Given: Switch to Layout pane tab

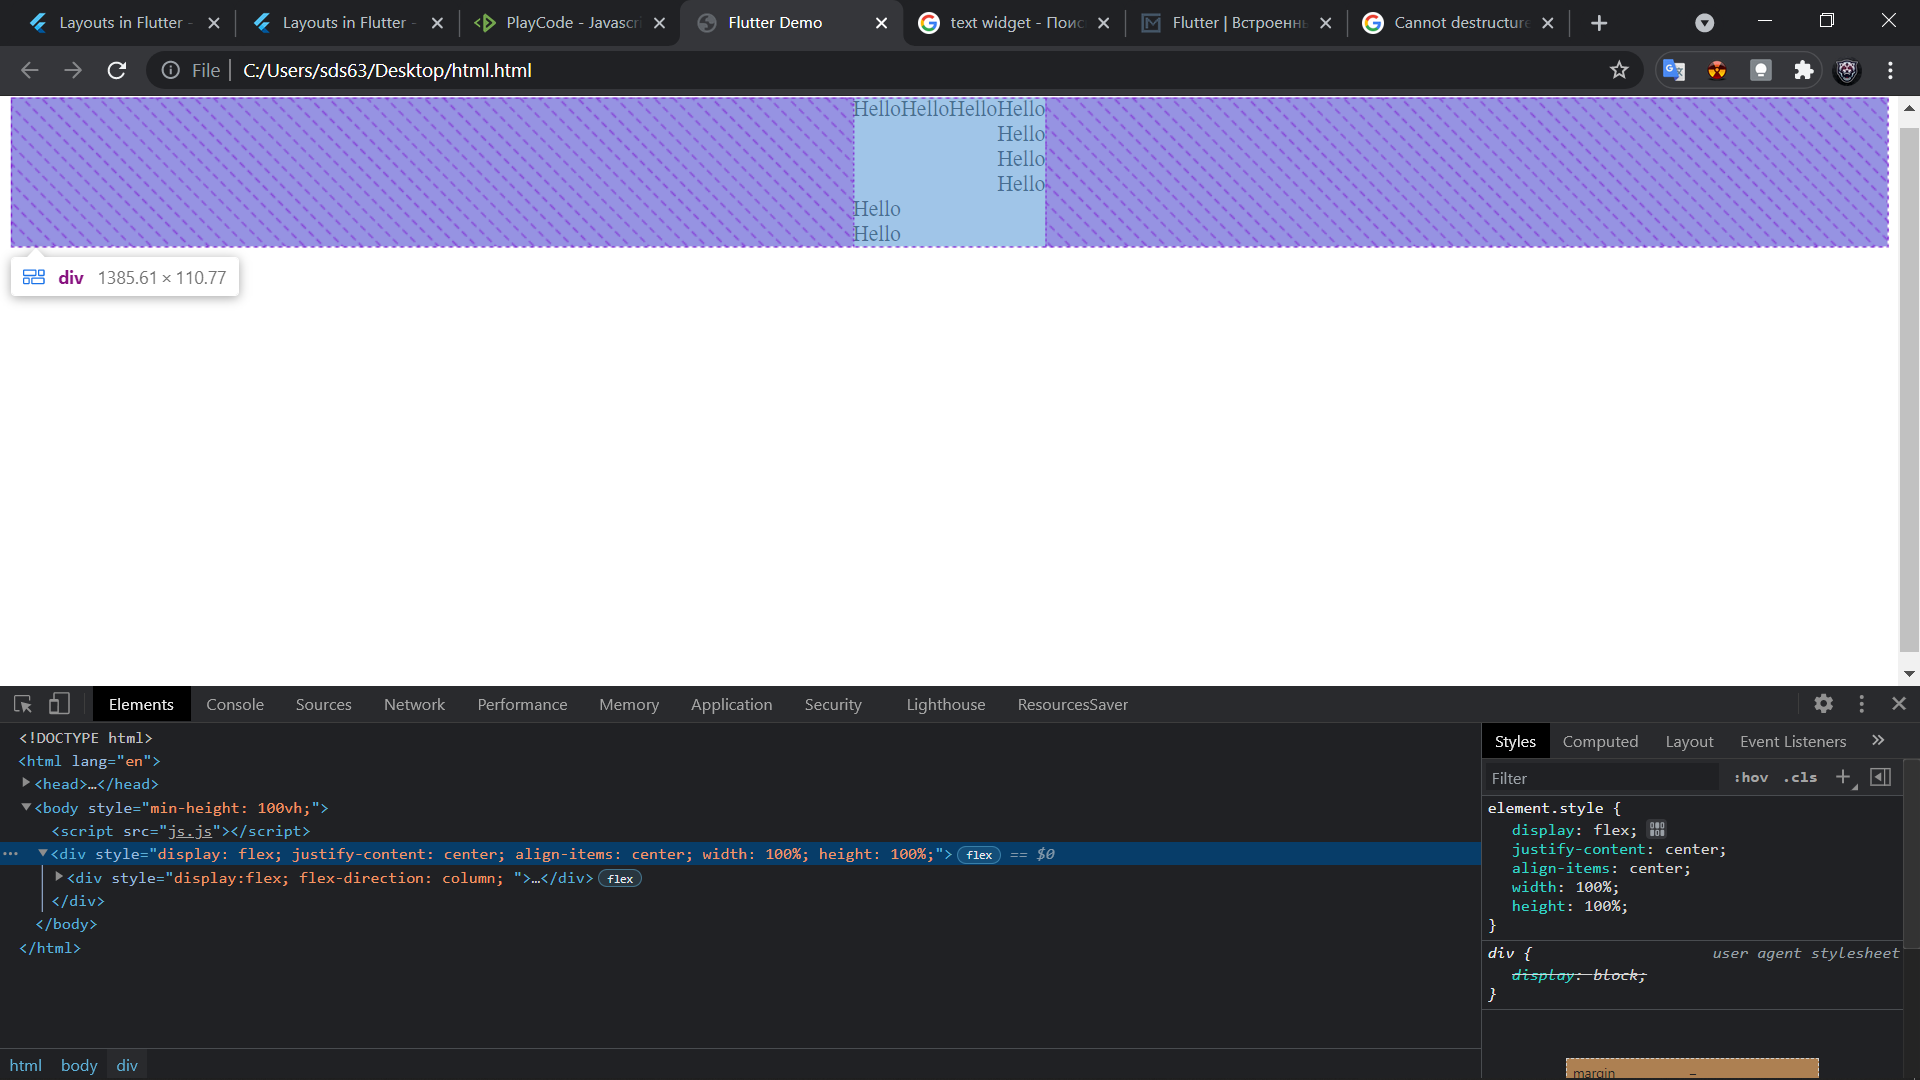Looking at the screenshot, I should (x=1689, y=741).
